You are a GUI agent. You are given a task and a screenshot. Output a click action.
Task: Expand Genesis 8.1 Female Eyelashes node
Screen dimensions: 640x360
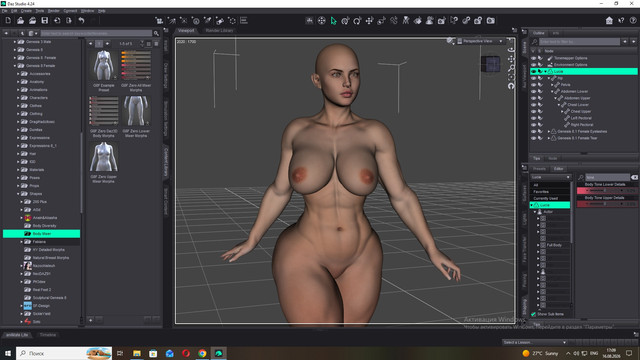coord(549,131)
